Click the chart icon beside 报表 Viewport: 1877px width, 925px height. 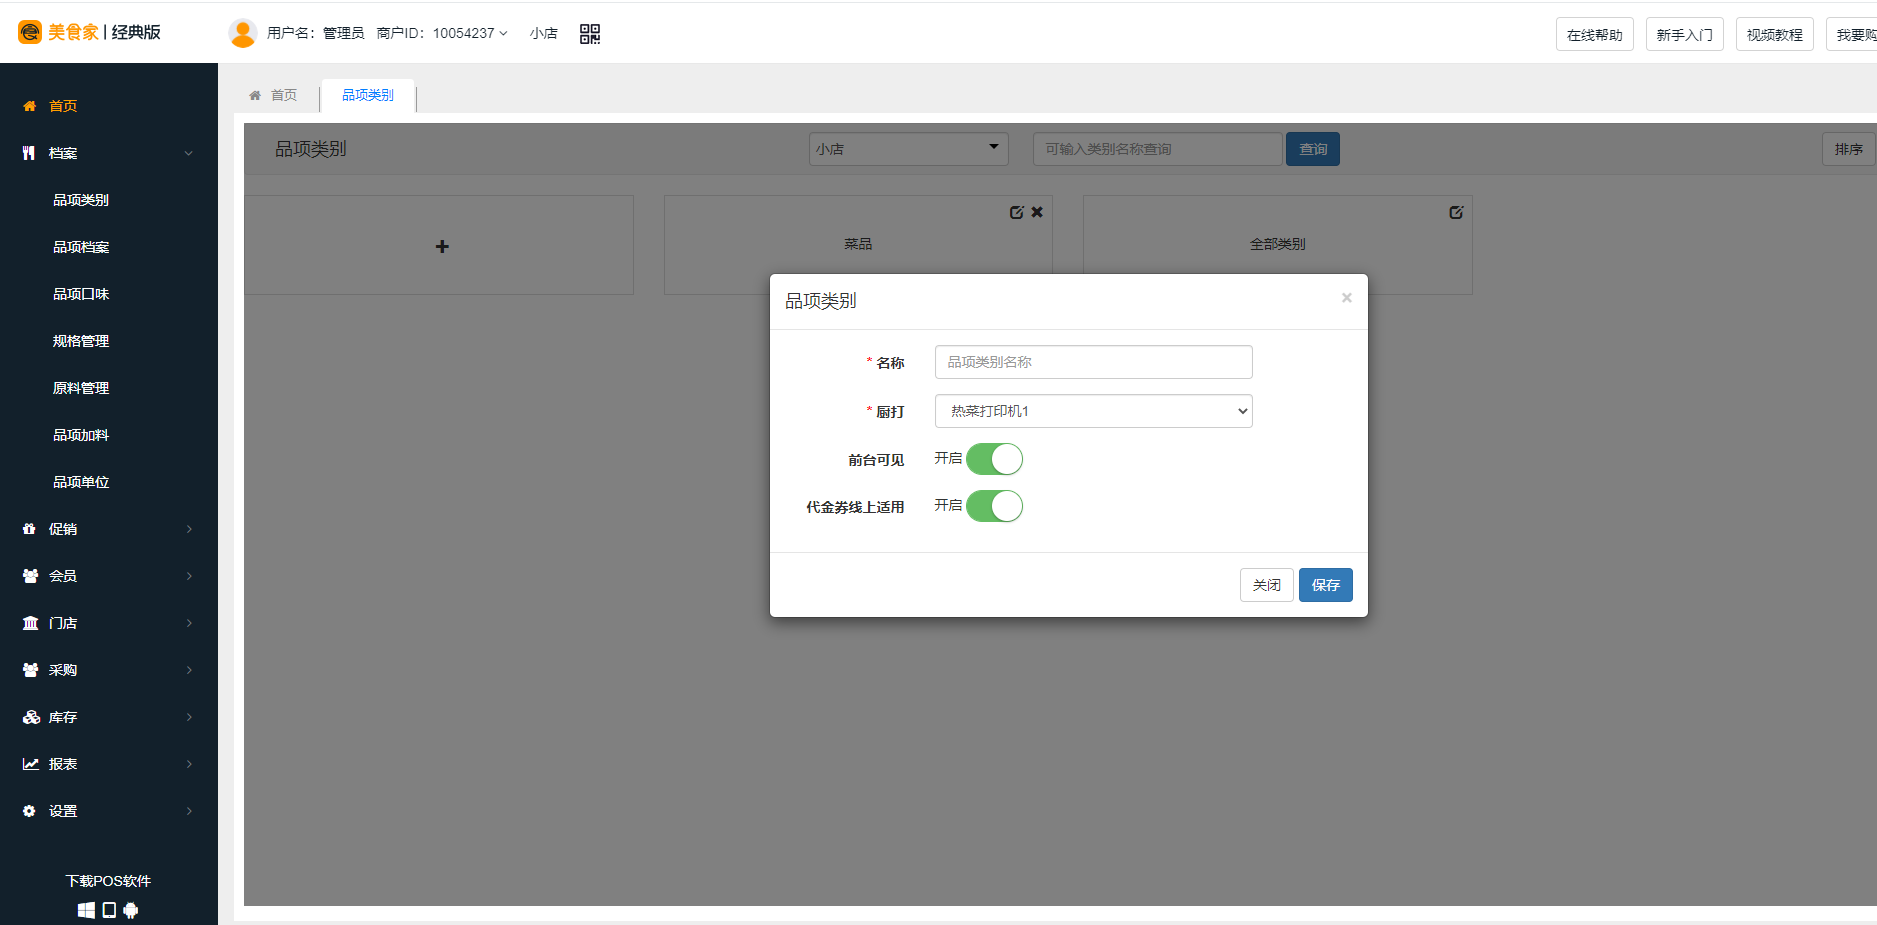[x=31, y=764]
